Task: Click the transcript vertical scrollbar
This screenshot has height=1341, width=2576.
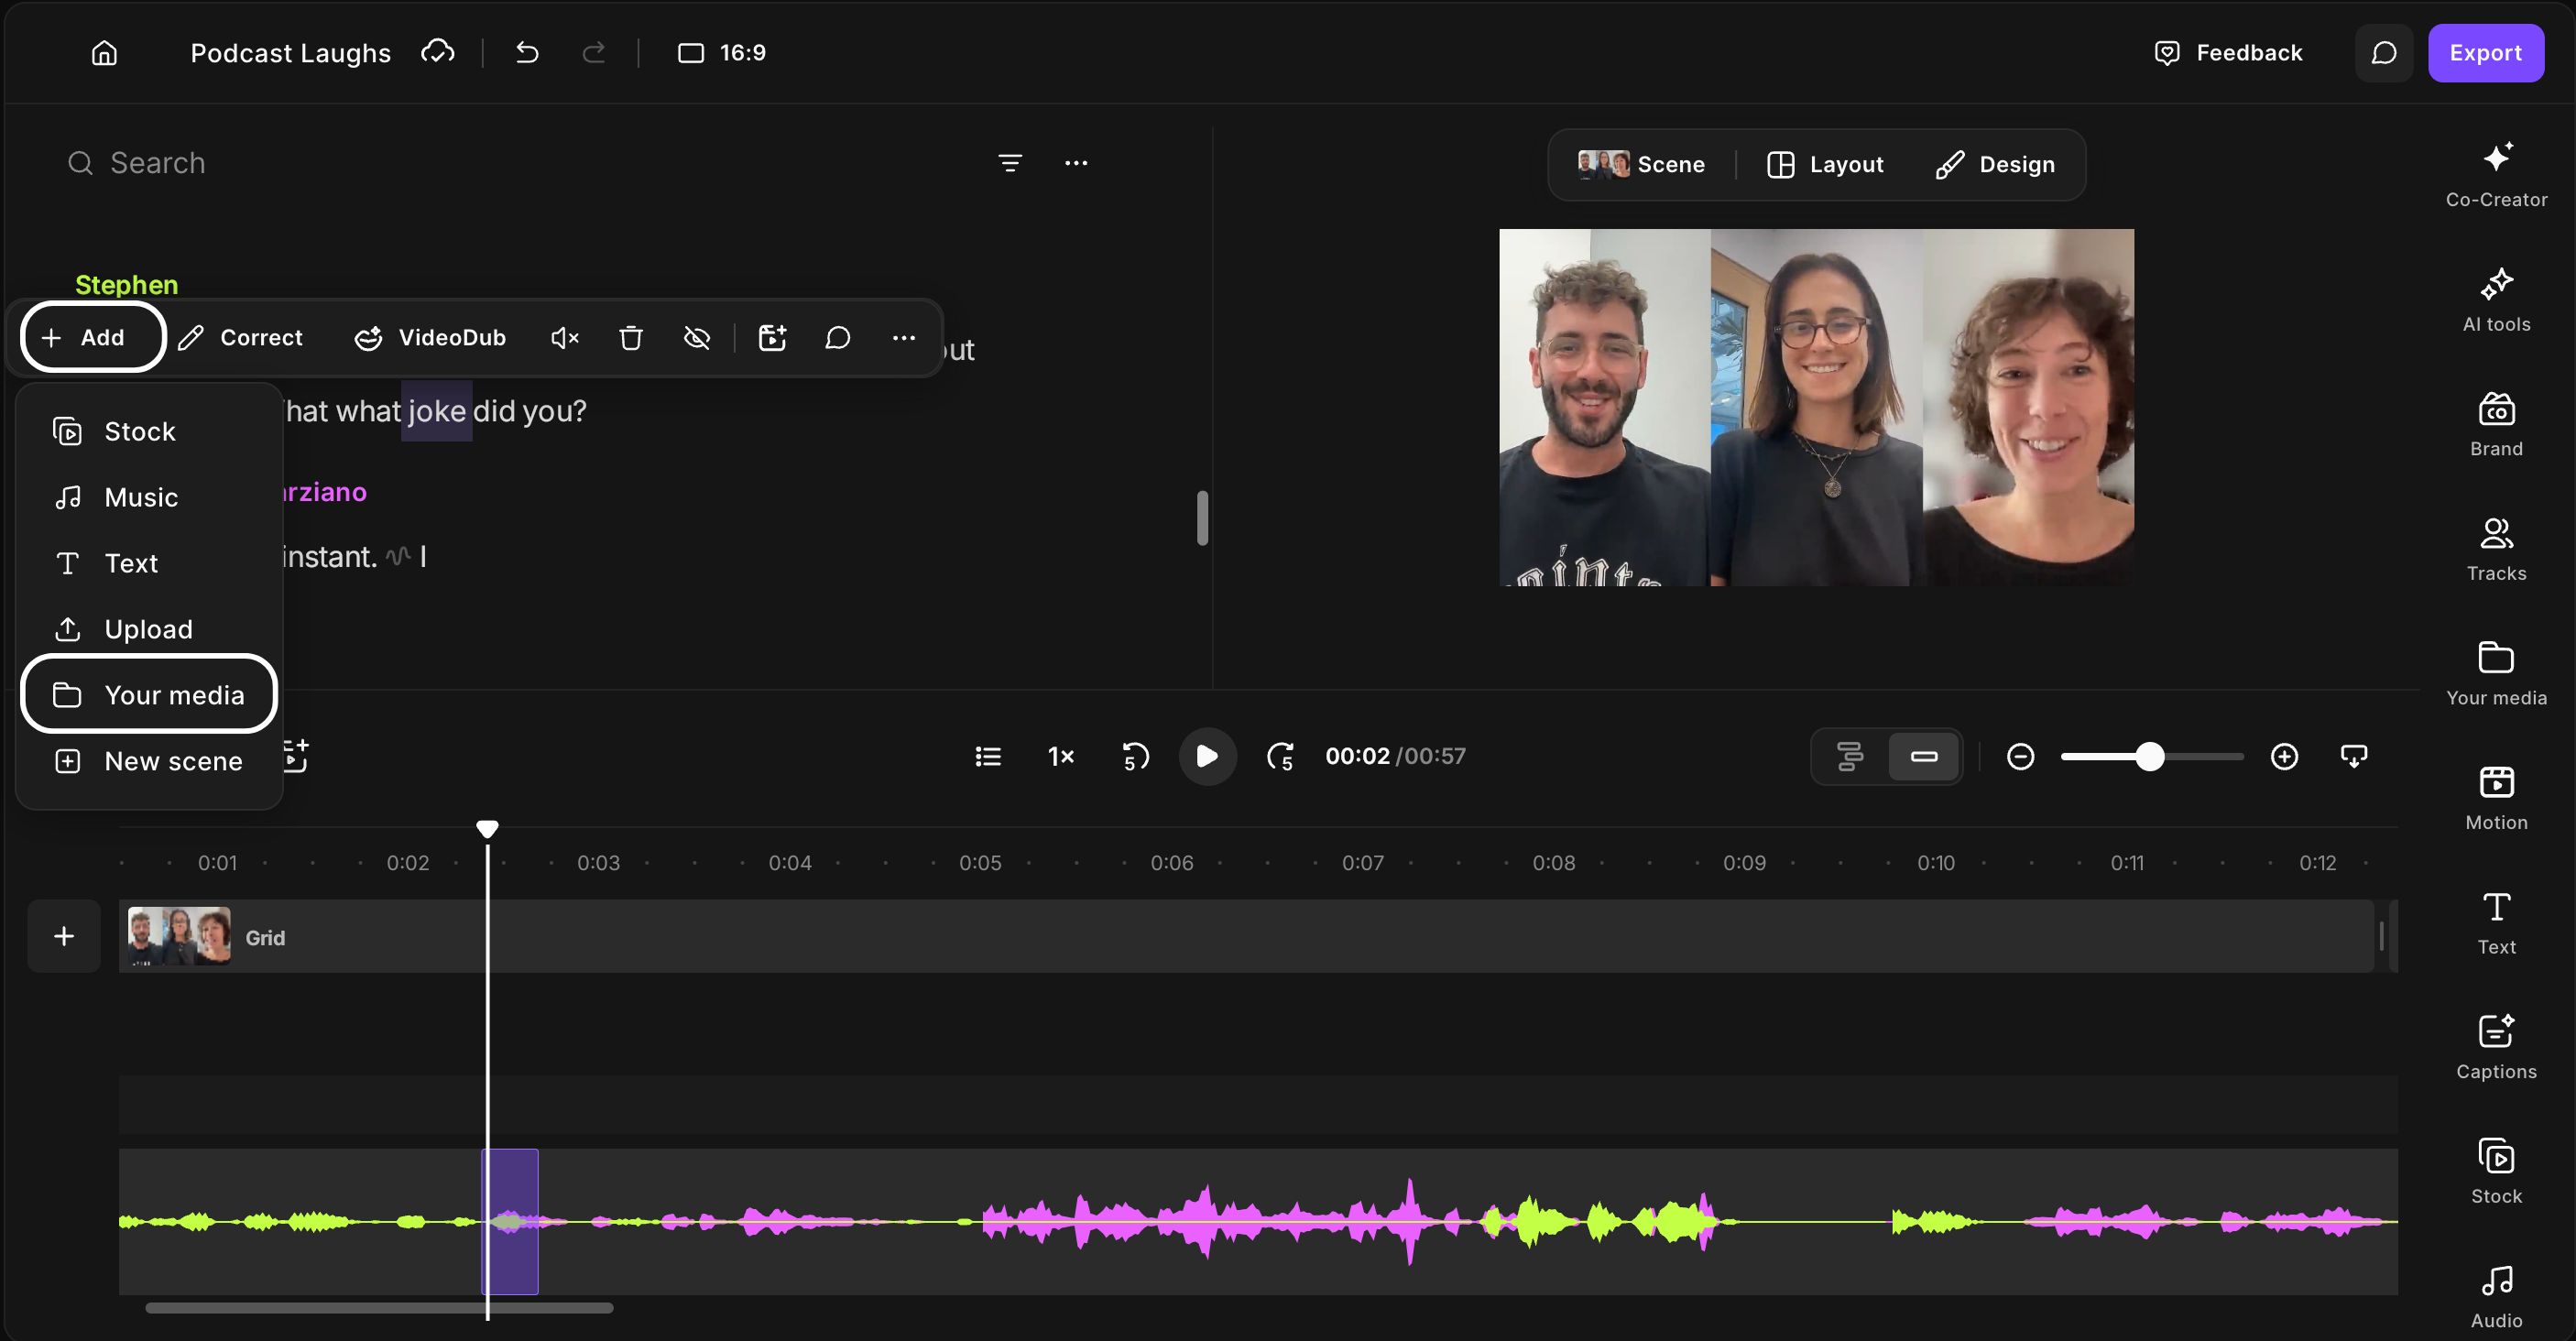Action: 1202,517
